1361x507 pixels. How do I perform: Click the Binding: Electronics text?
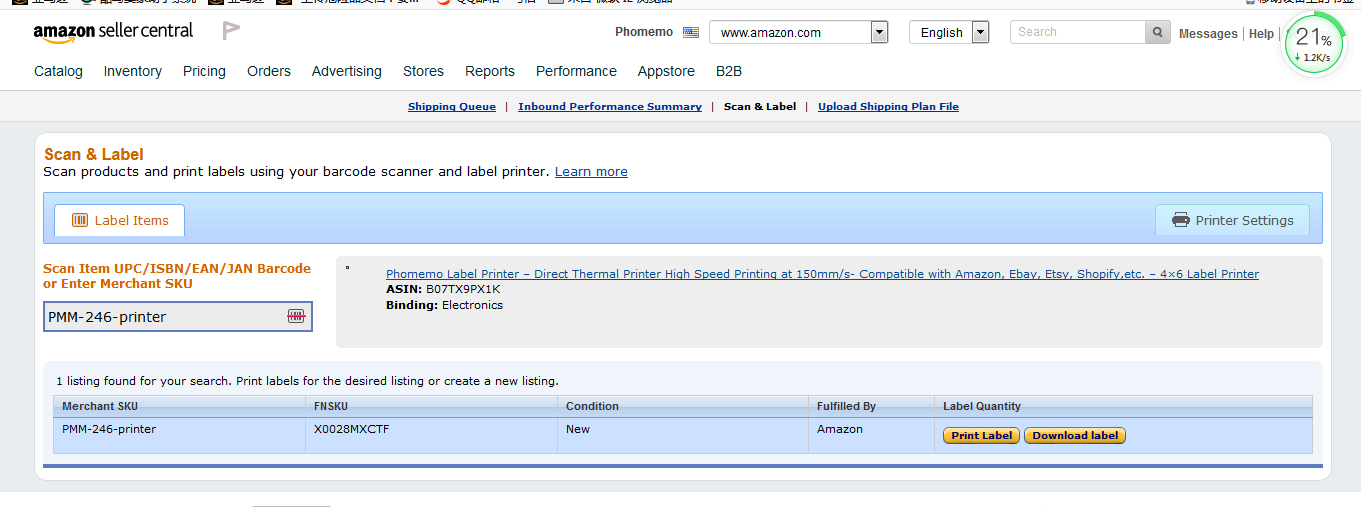click(444, 305)
